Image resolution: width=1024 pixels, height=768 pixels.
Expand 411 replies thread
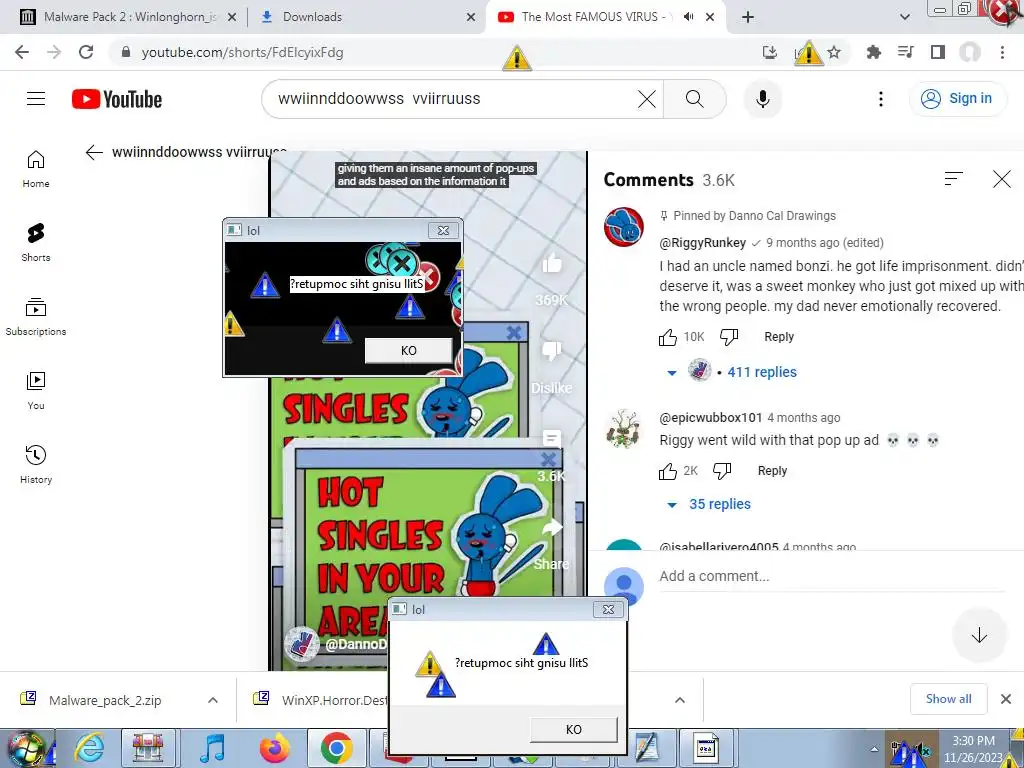coord(761,372)
